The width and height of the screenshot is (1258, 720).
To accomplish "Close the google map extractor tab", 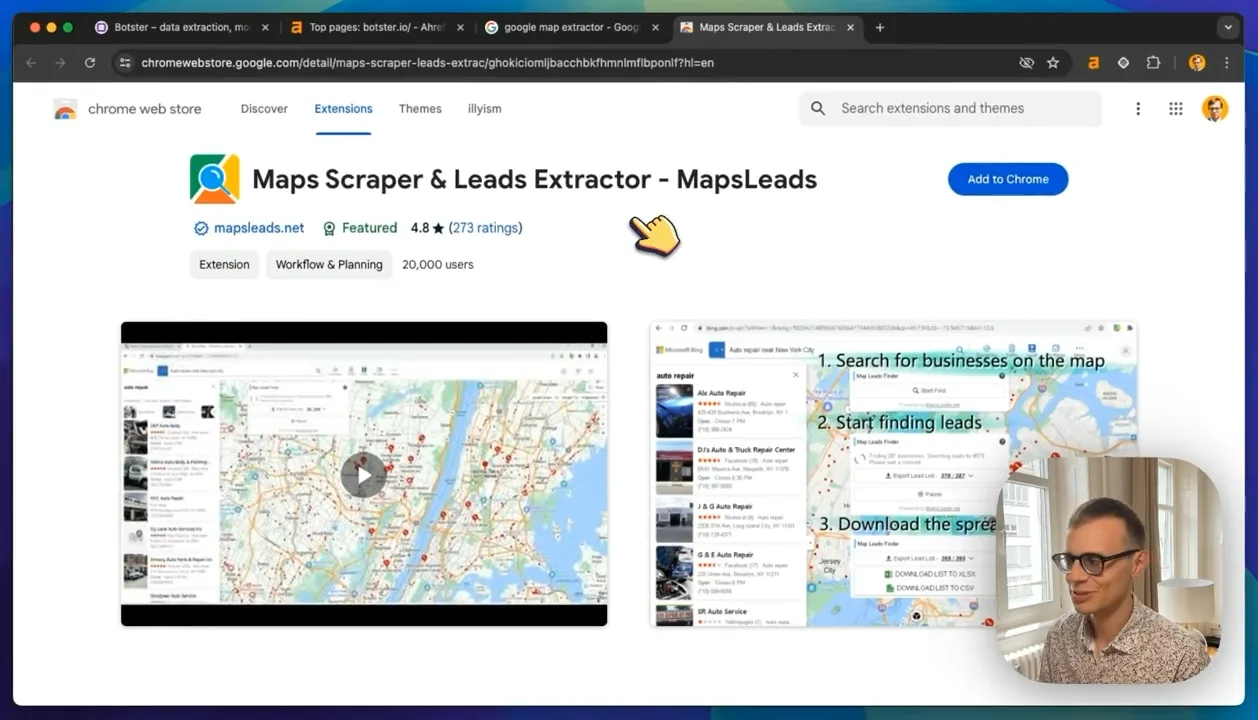I will click(655, 28).
